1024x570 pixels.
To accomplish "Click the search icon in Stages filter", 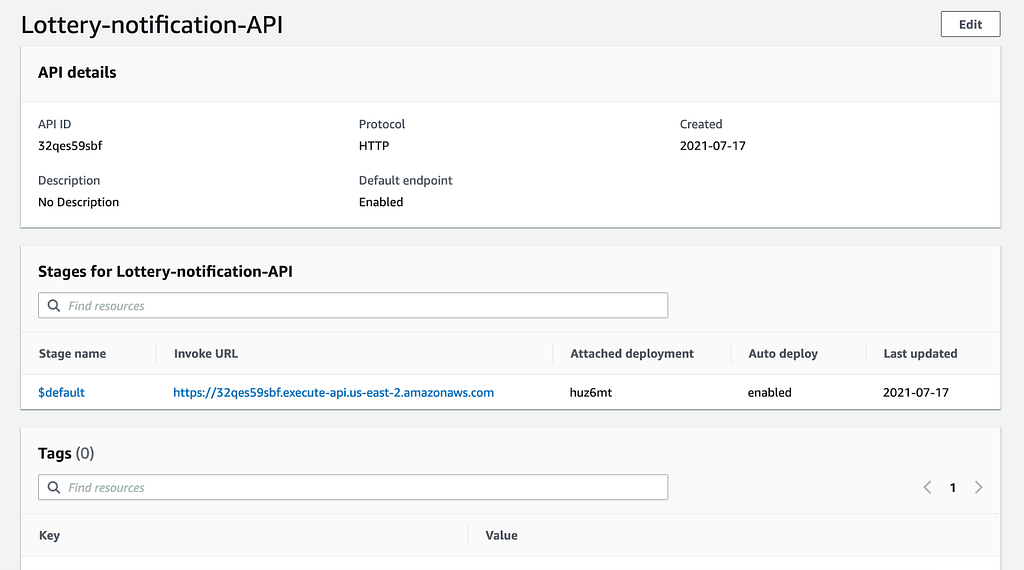I will [x=54, y=306].
